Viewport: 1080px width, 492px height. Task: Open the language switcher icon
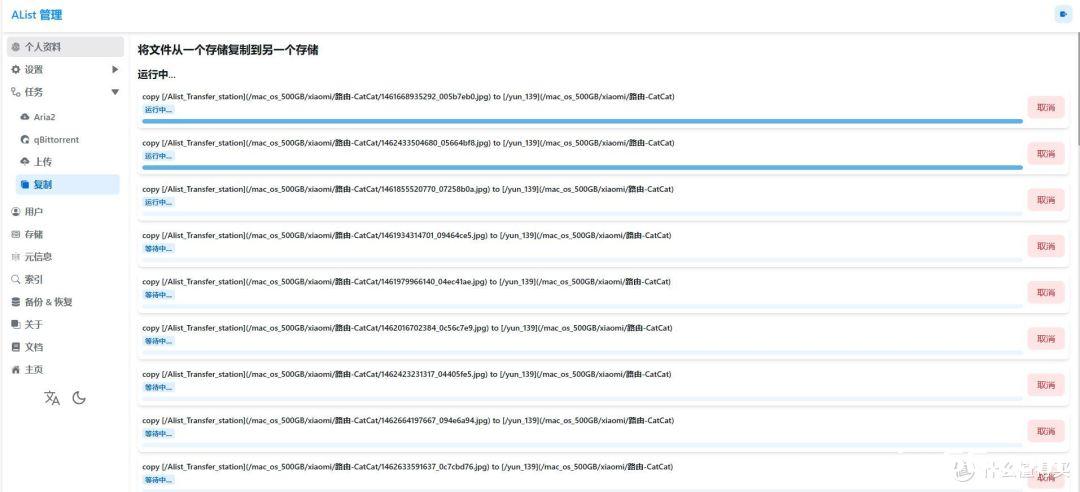pyautogui.click(x=52, y=398)
